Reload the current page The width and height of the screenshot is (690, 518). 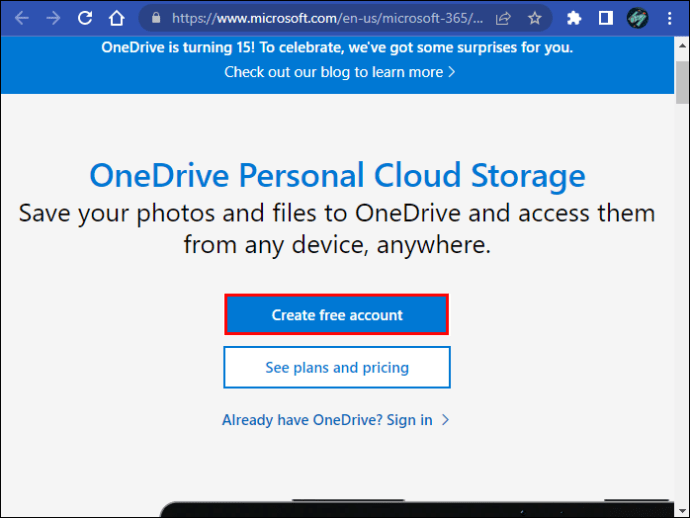tap(85, 18)
